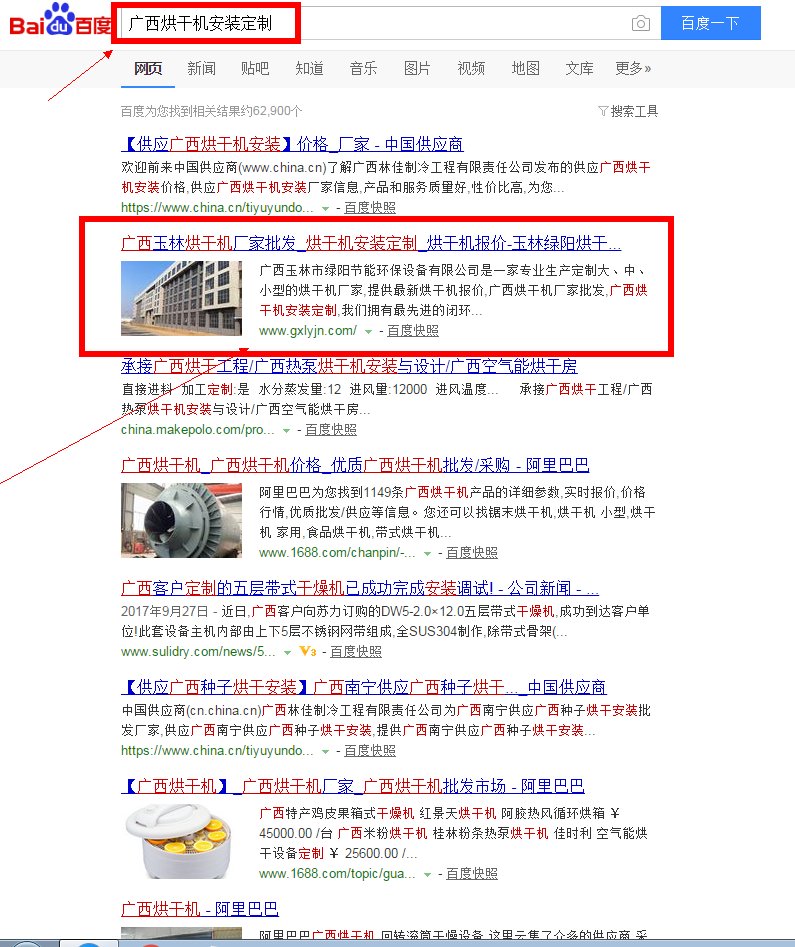Viewport: 795px width, 947px height.
Task: Click fruit dehydrator thumbnail
Action: (x=181, y=841)
